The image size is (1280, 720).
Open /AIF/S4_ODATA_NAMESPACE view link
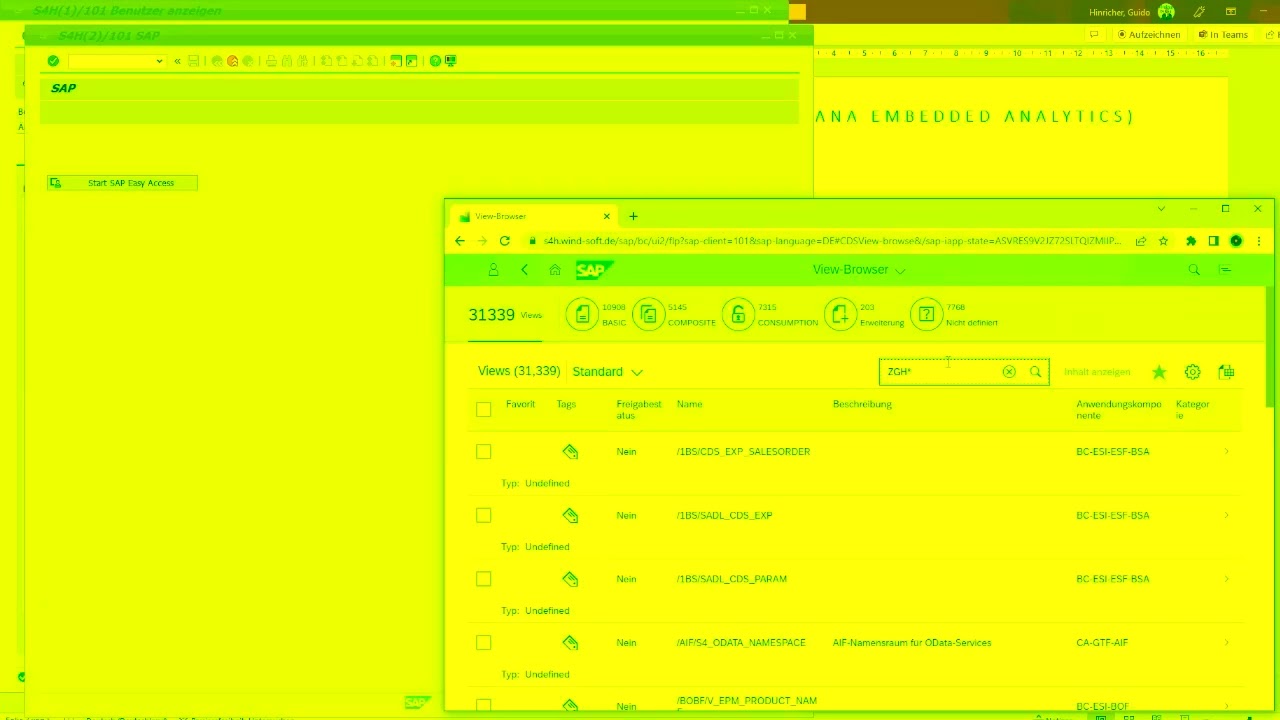click(x=741, y=643)
